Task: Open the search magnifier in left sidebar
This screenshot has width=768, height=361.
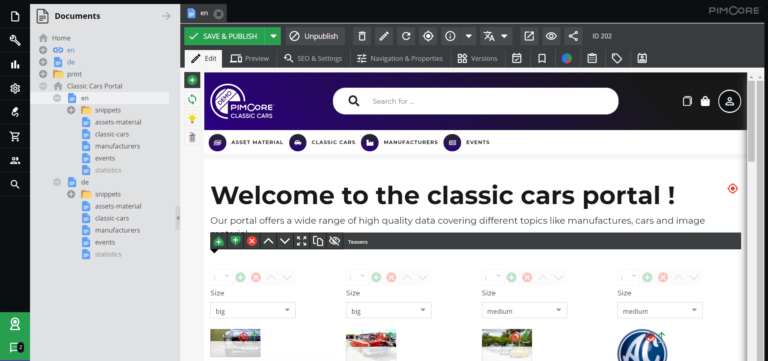Action: [15, 184]
